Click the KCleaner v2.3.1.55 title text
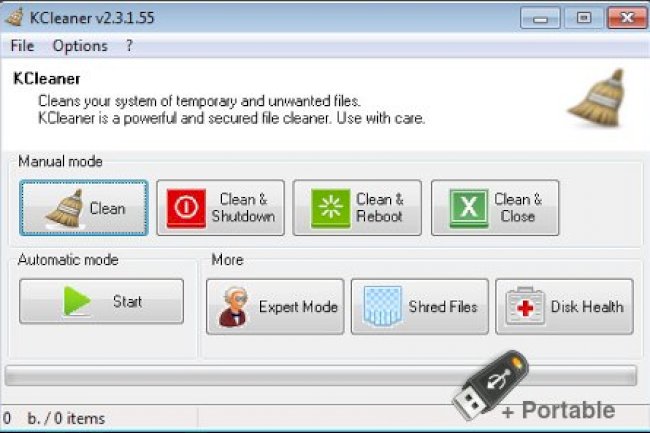This screenshot has height=433, width=650. pyautogui.click(x=92, y=18)
